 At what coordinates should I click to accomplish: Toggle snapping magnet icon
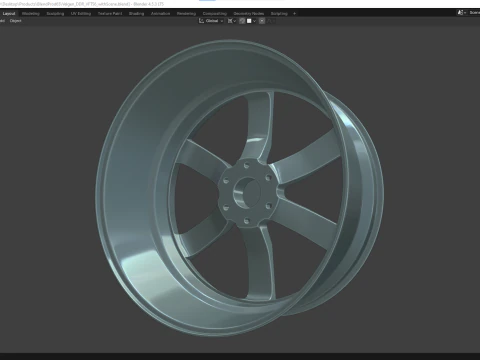(x=242, y=21)
